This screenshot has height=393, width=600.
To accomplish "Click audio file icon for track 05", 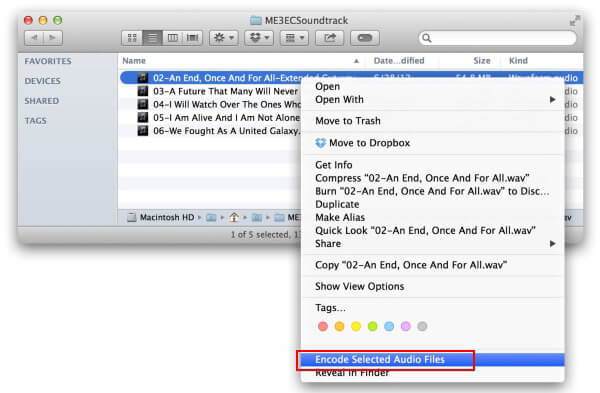I will tap(143, 117).
